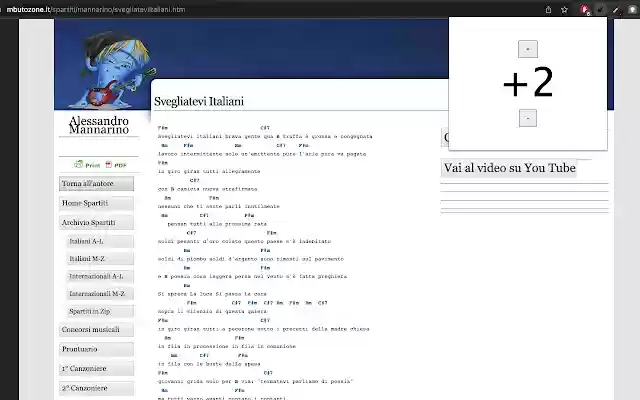The image size is (640, 400).
Task: Bookmark this page with the star icon
Action: [564, 9]
